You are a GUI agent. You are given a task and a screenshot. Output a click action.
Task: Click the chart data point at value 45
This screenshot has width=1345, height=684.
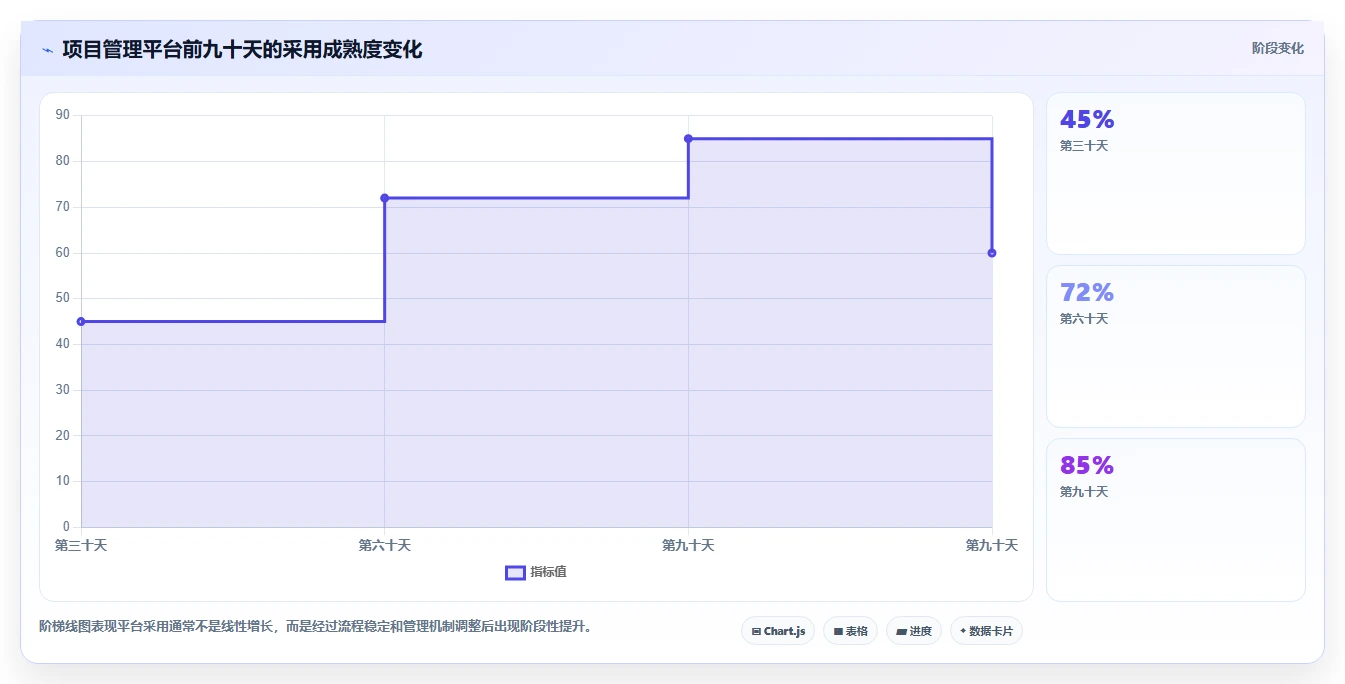point(81,321)
